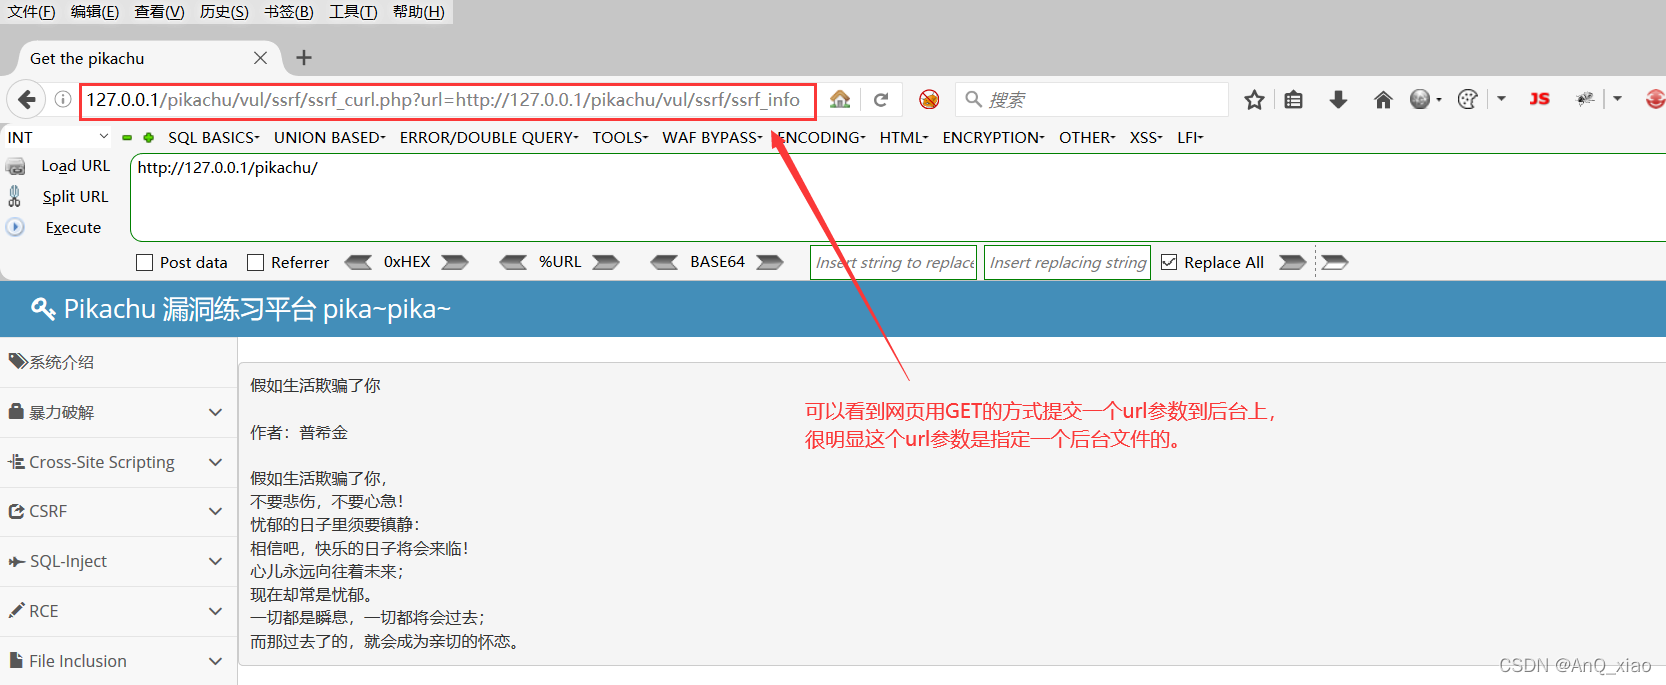Open the UNION BASED dropdown menu
Viewport: 1666px width, 685px height.
[329, 137]
